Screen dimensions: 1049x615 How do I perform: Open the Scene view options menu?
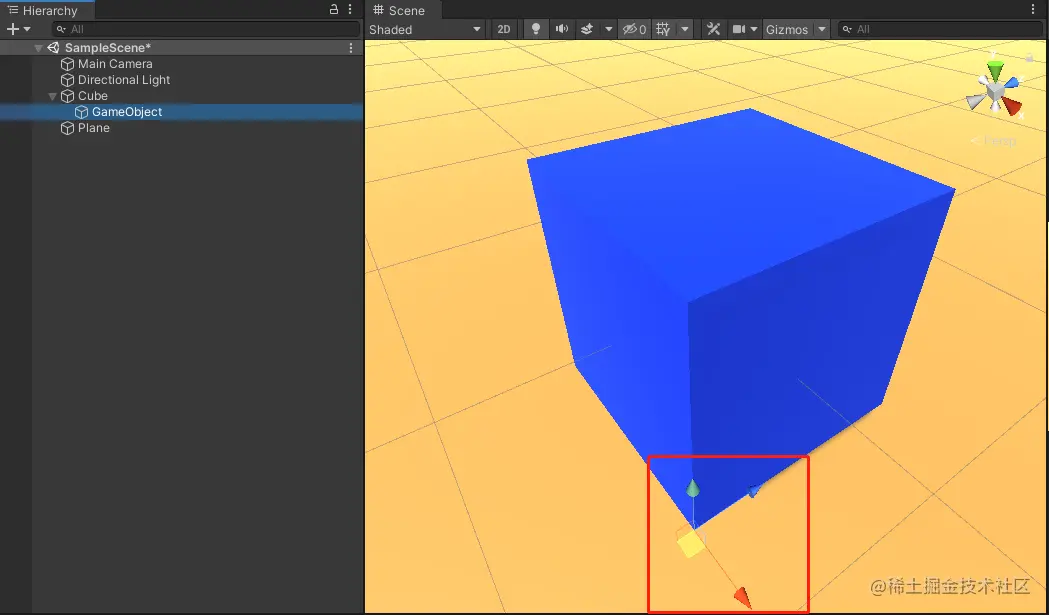pos(1034,9)
